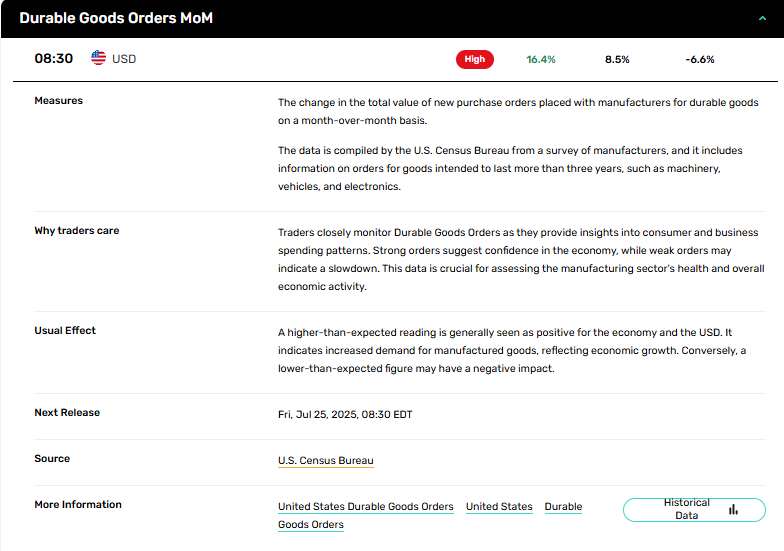Screen dimensions: 784x551
Task: Click the More Information label
Action: pos(78,505)
